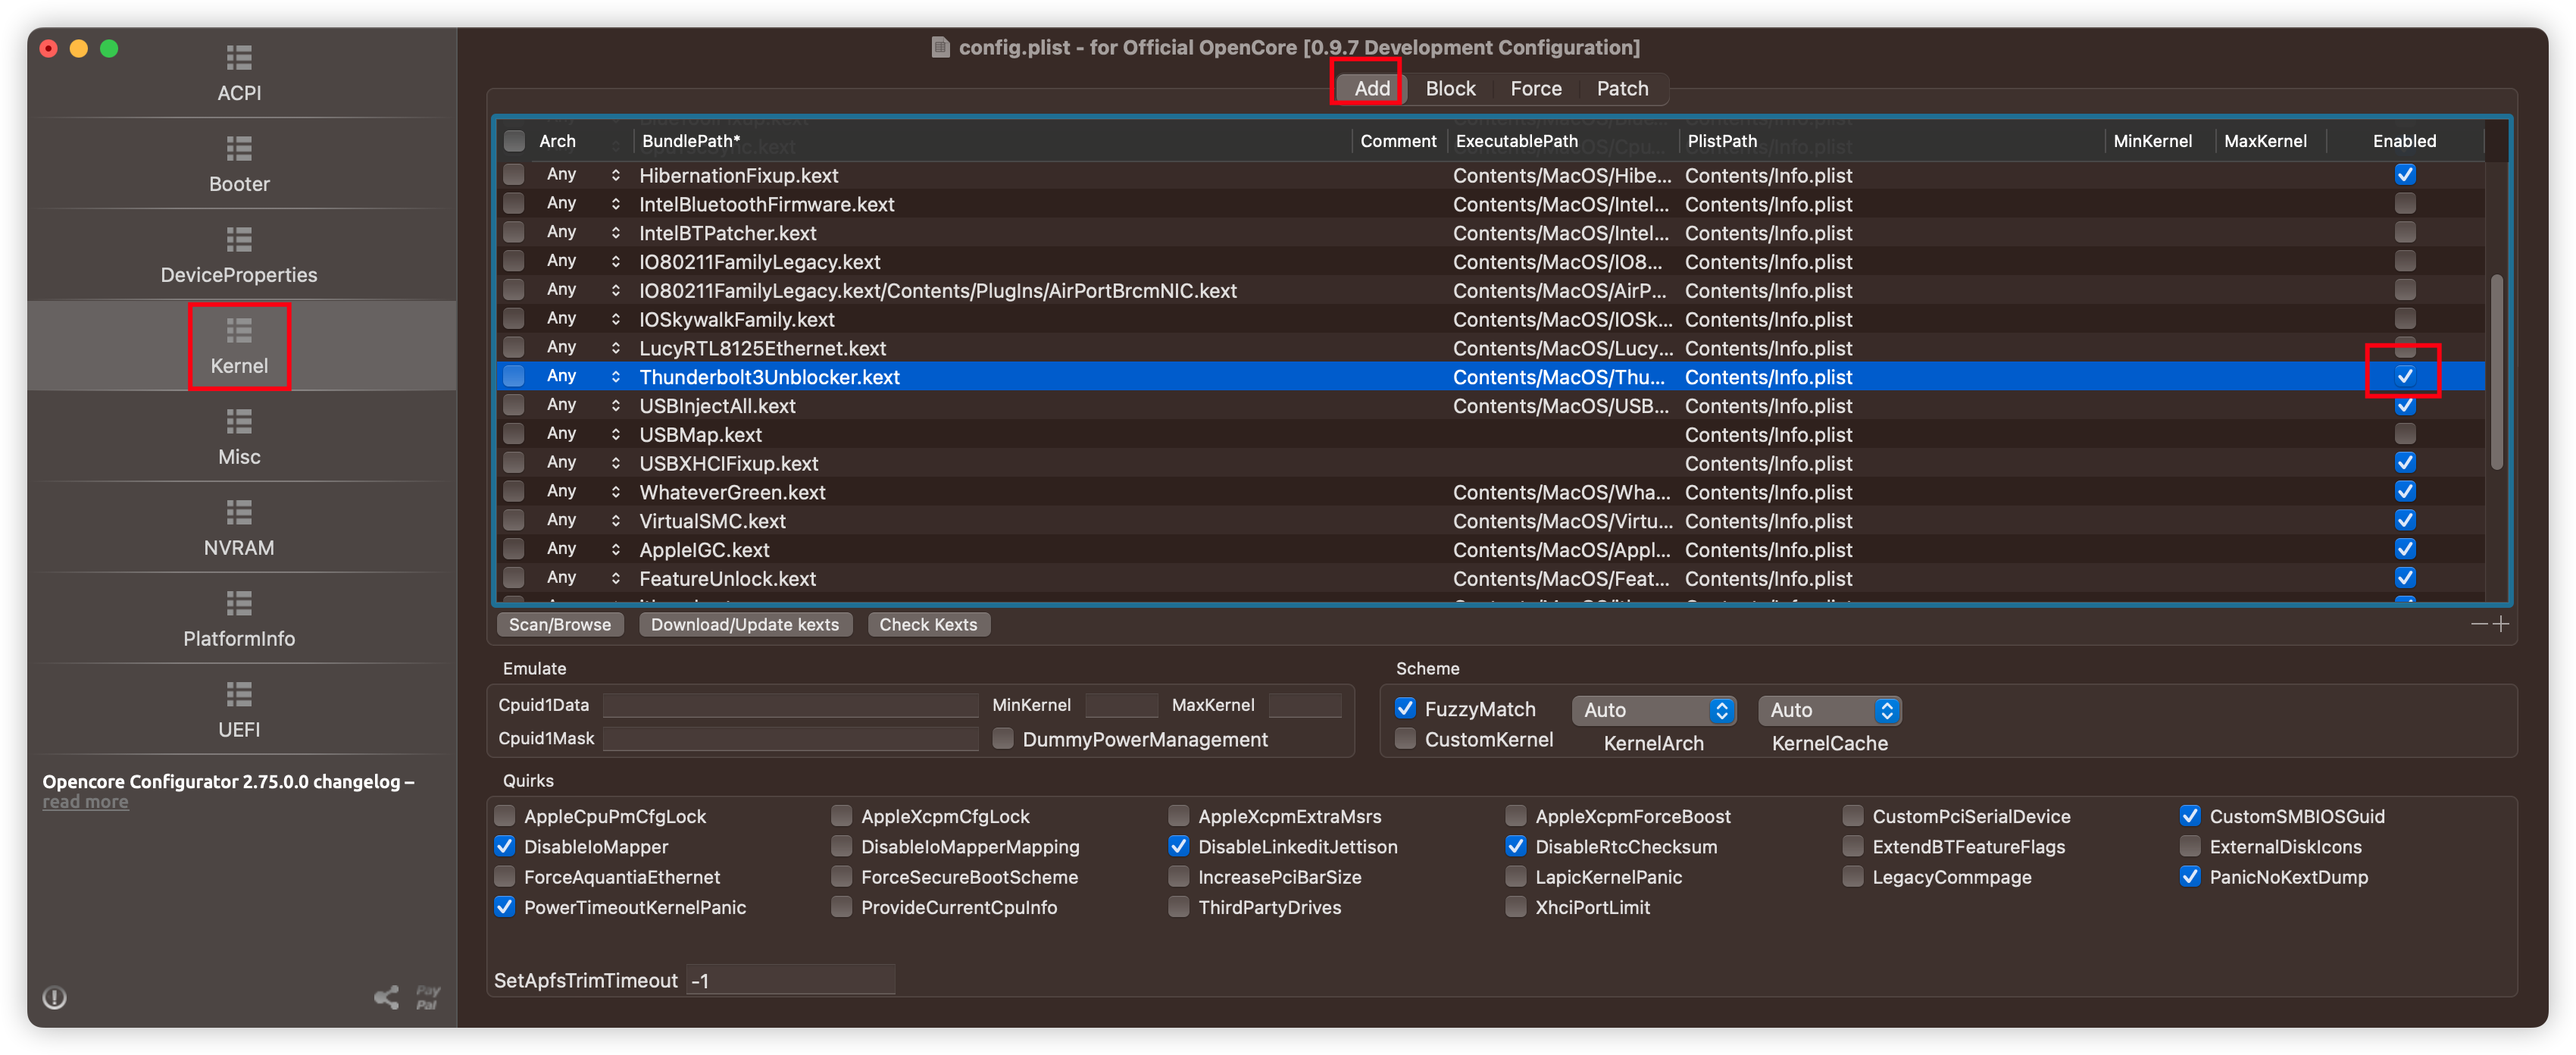The image size is (2576, 1055).
Task: Navigate to the Misc section
Action: pyautogui.click(x=238, y=437)
